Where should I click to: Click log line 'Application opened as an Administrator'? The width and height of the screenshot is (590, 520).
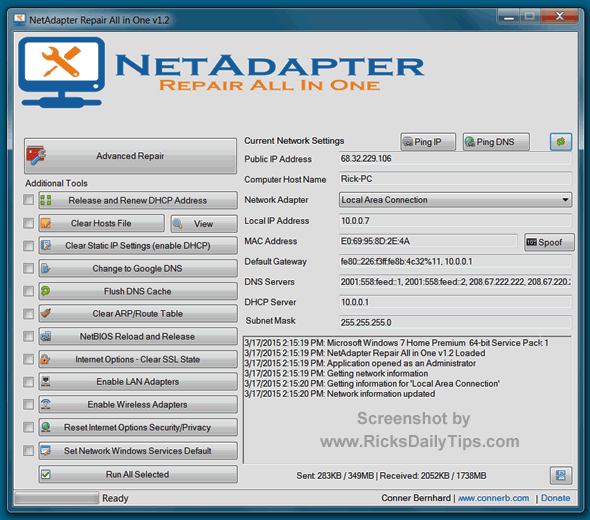(x=360, y=363)
